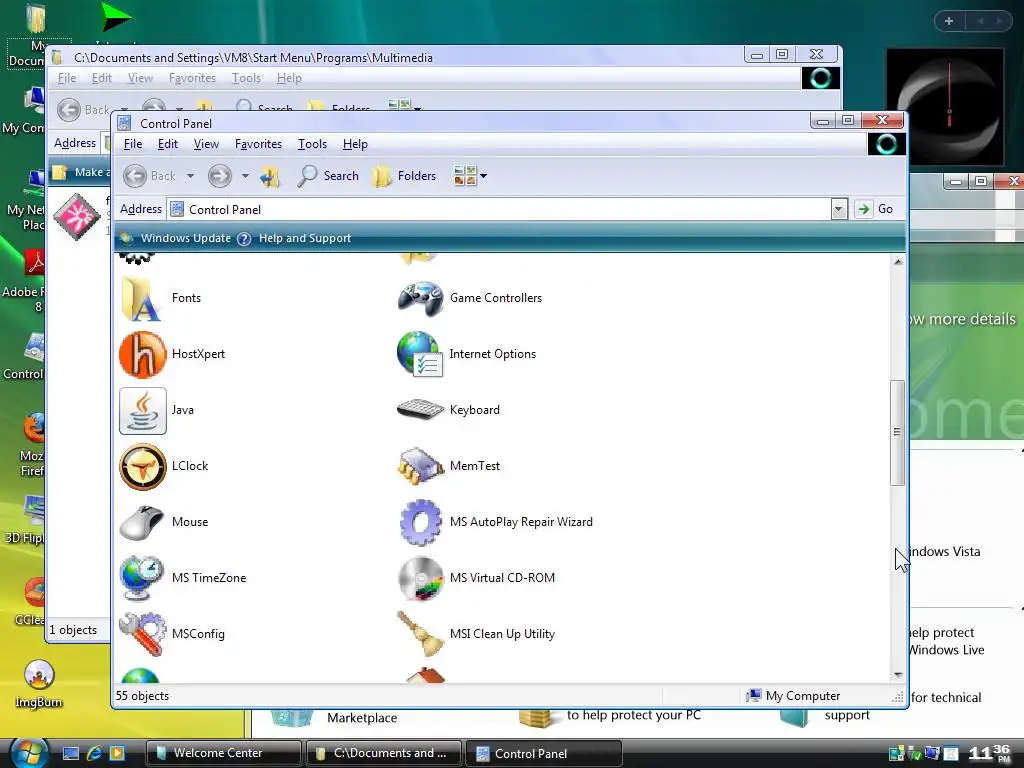Open the Java control panel icon
The image size is (1024, 768).
click(143, 411)
